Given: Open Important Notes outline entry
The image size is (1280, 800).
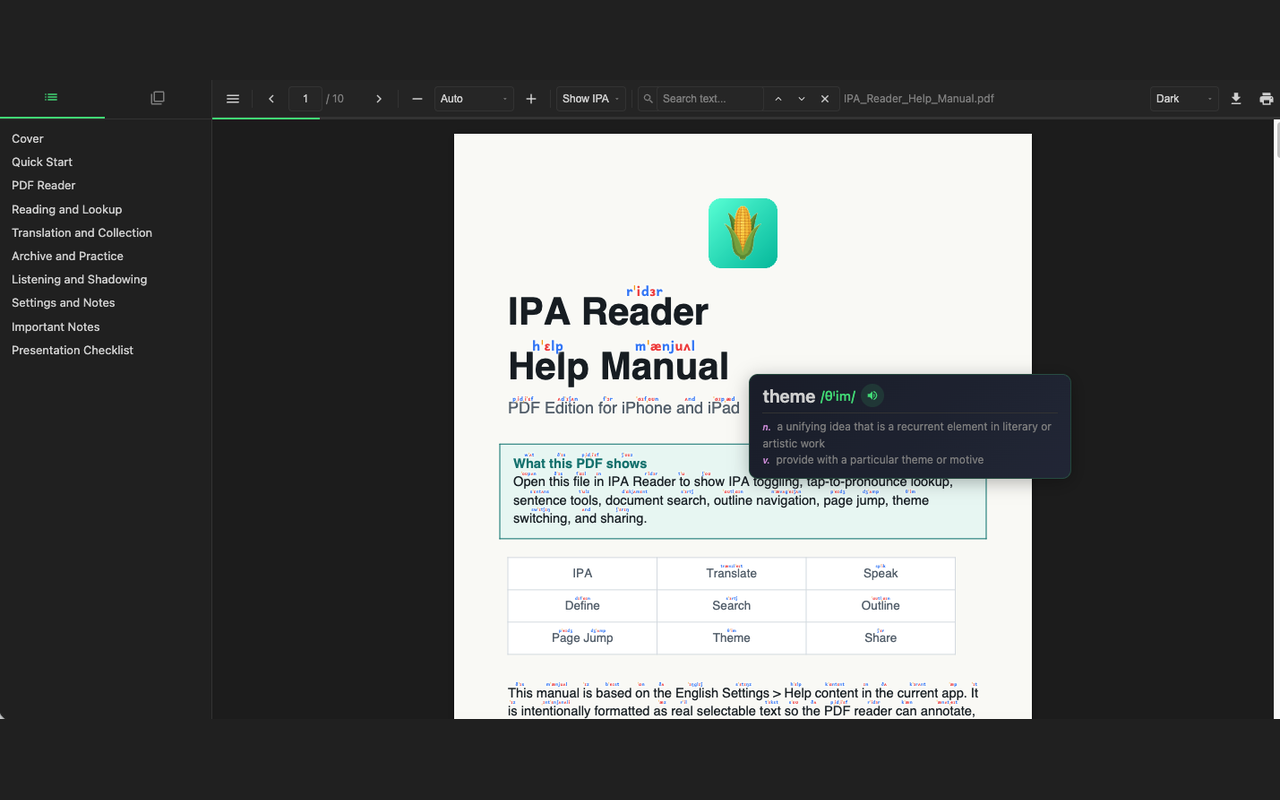Looking at the screenshot, I should 56,327.
